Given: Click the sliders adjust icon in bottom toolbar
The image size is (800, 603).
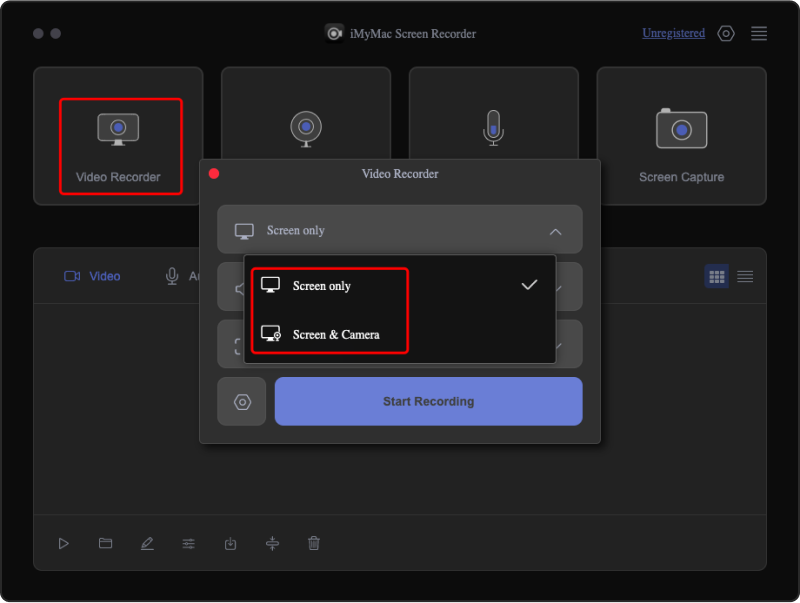Looking at the screenshot, I should pyautogui.click(x=189, y=543).
